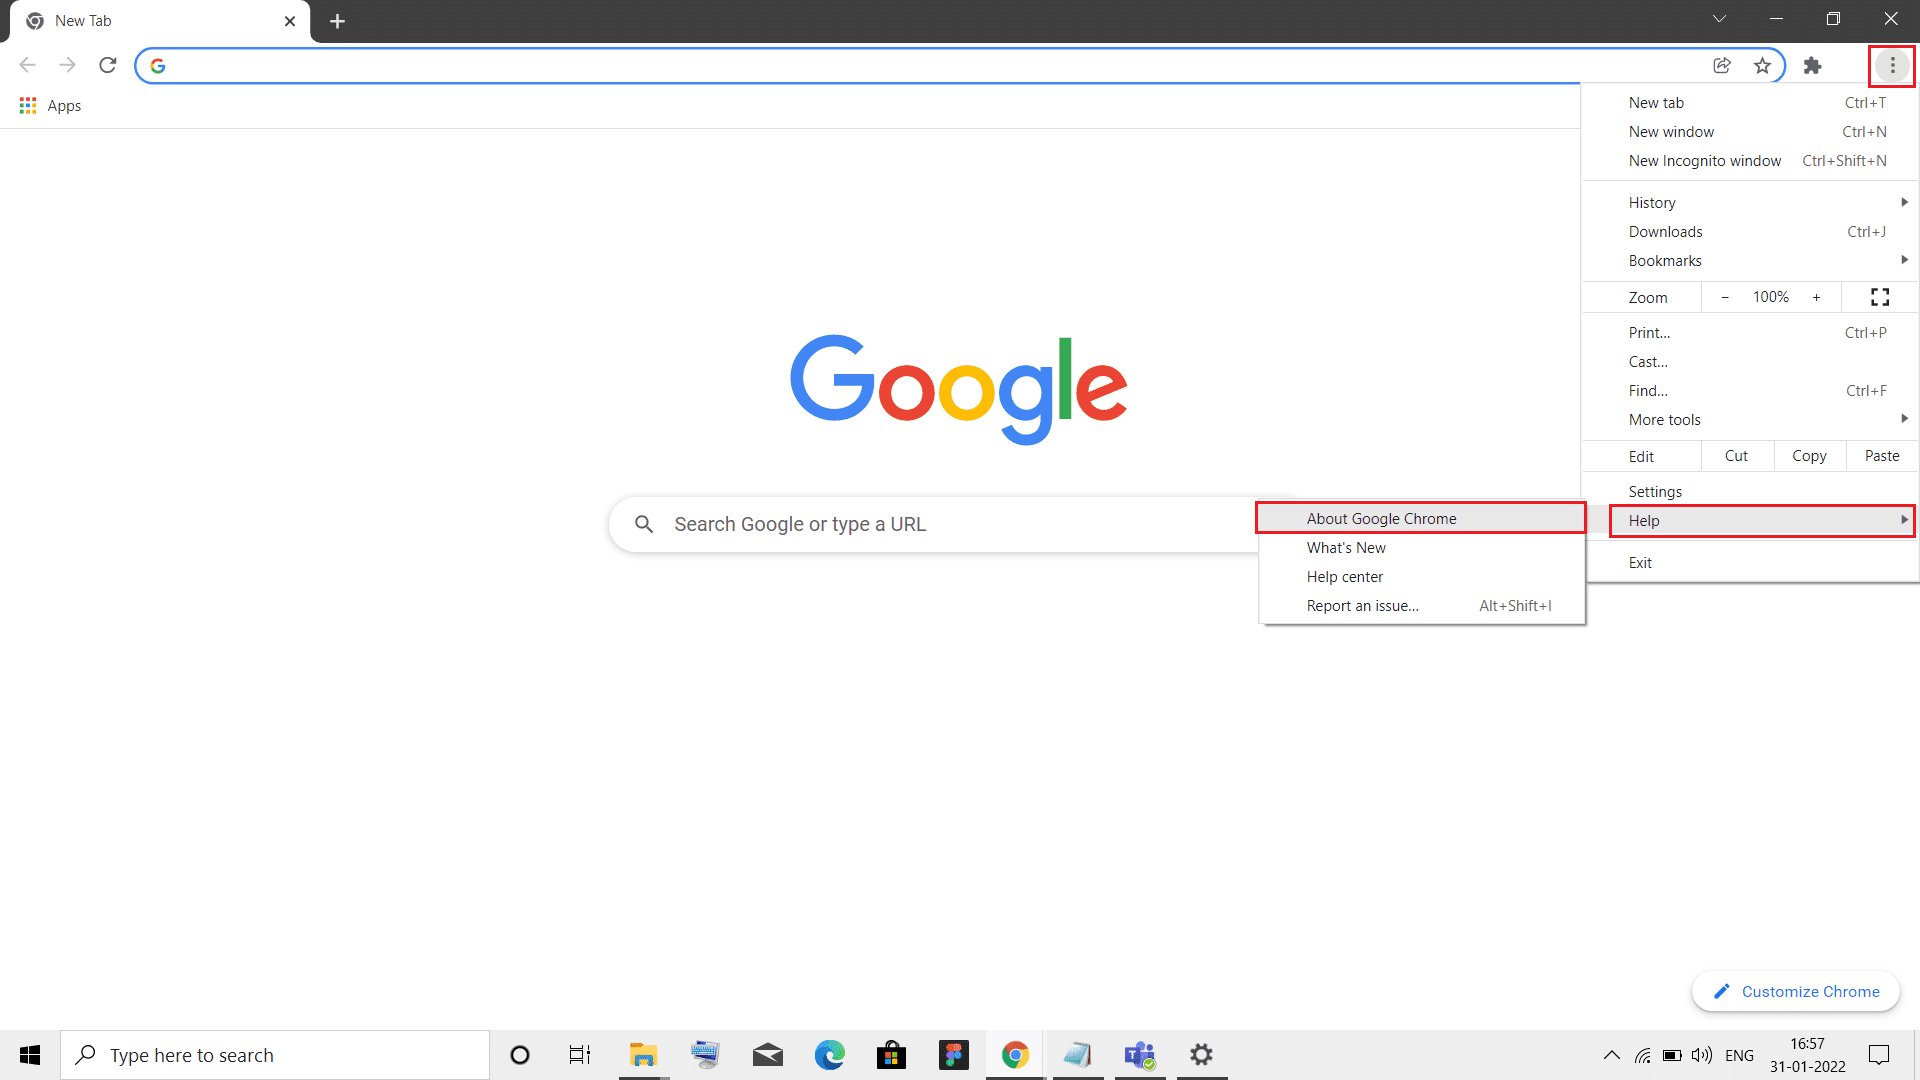Screen dimensions: 1920x1080
Task: Click the Microsoft Teams icon in taskbar
Action: (x=1139, y=1055)
